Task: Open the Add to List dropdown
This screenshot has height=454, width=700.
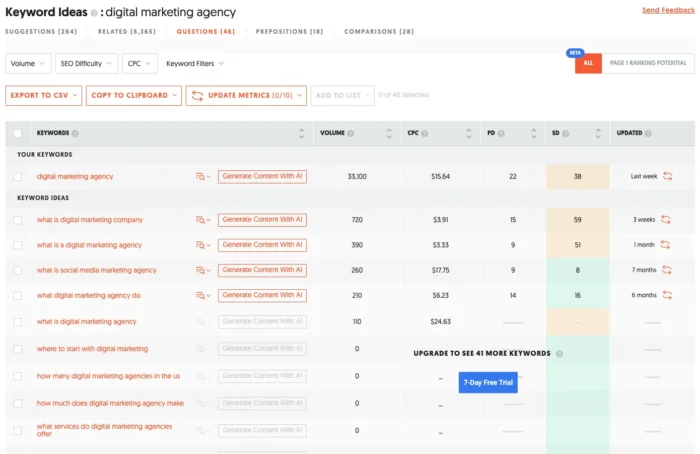Action: pyautogui.click(x=342, y=96)
